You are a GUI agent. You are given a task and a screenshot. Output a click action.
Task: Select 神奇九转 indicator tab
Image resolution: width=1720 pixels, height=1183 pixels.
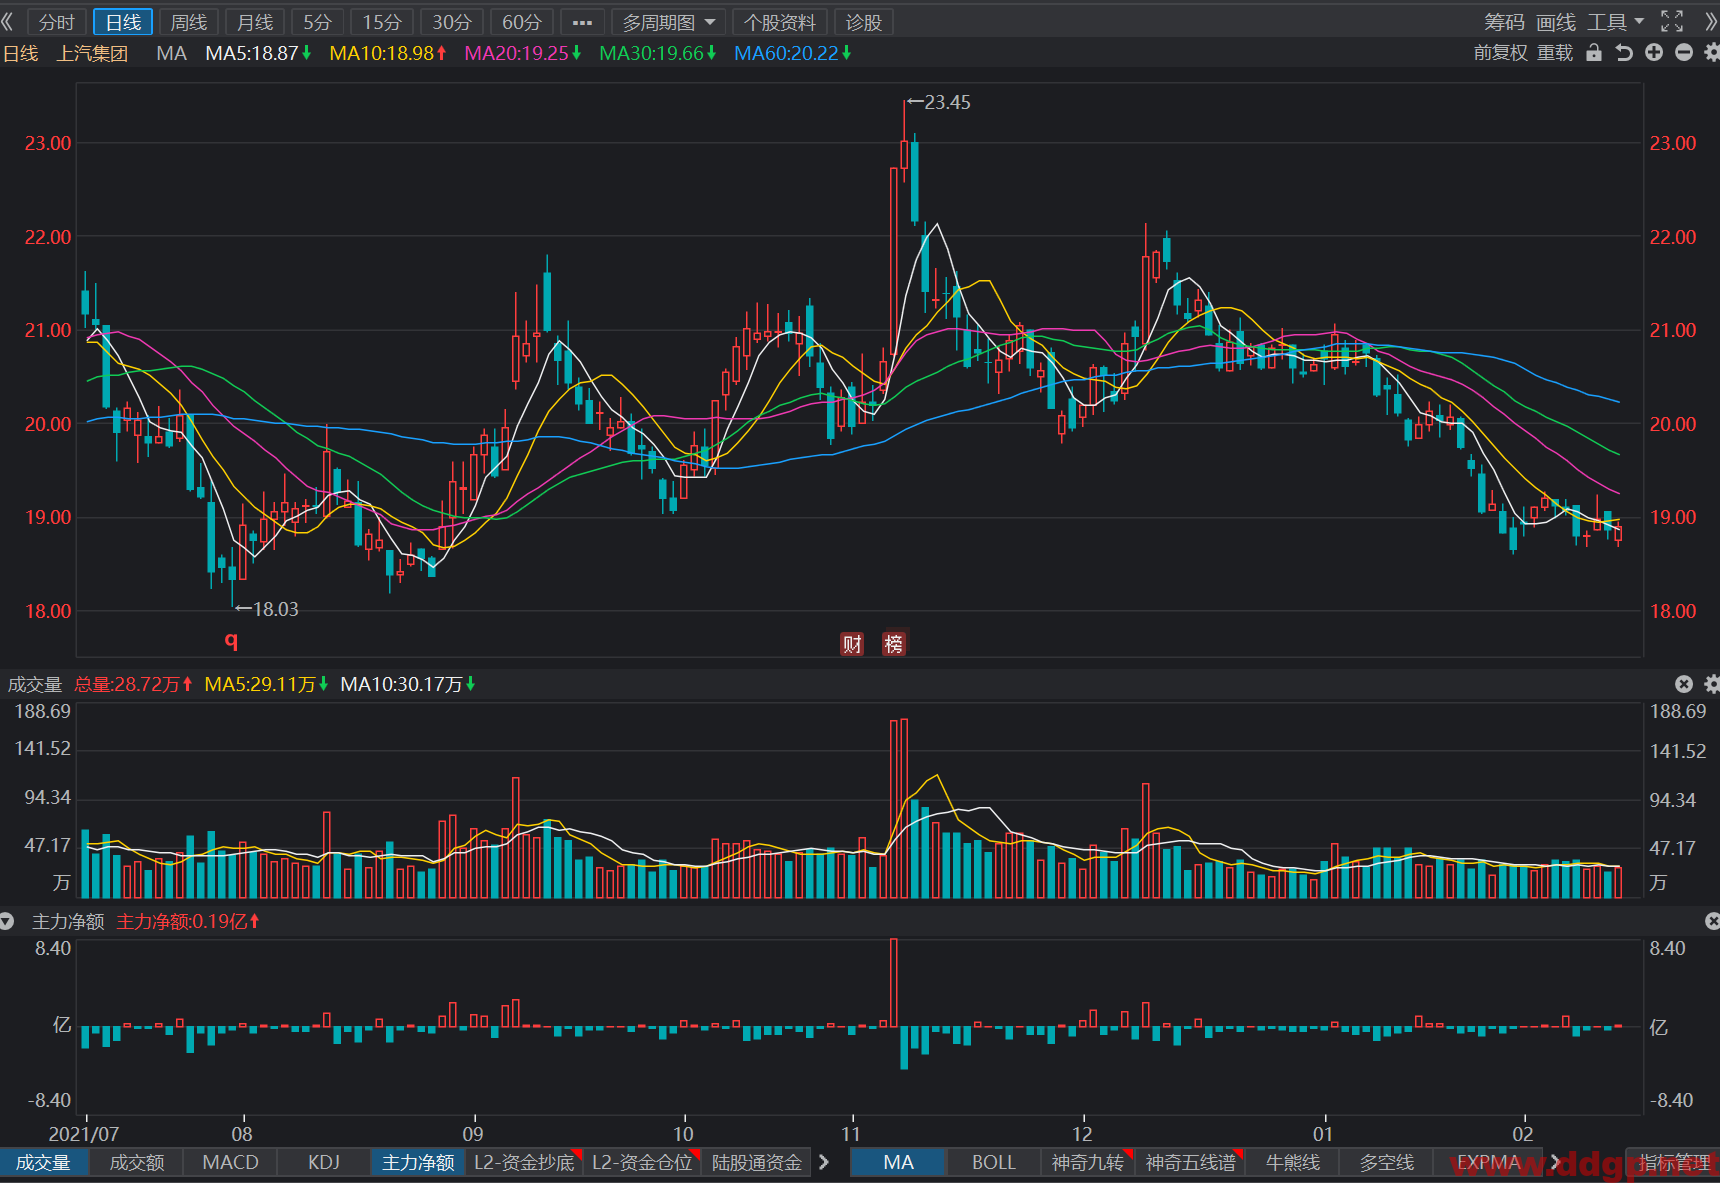pos(1088,1162)
